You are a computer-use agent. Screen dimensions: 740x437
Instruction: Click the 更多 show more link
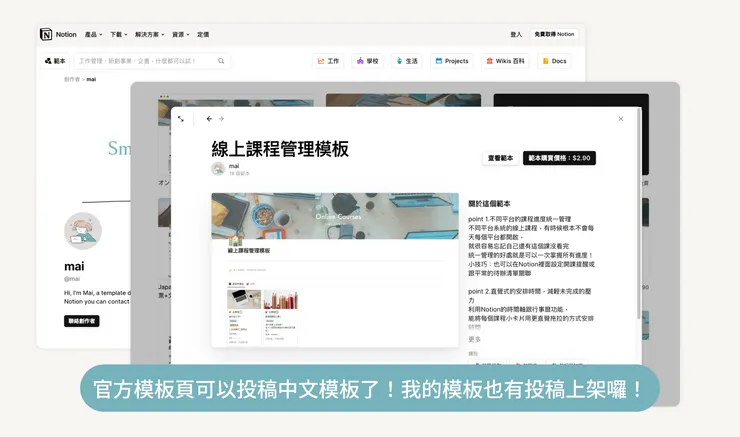point(474,339)
